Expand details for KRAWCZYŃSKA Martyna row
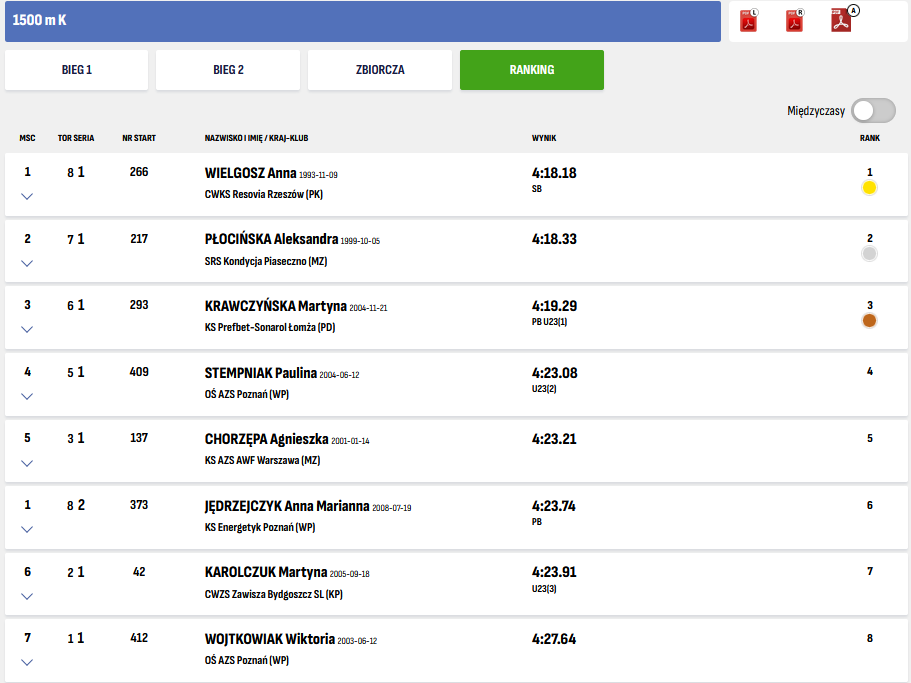The height and width of the screenshot is (683, 911). point(27,329)
